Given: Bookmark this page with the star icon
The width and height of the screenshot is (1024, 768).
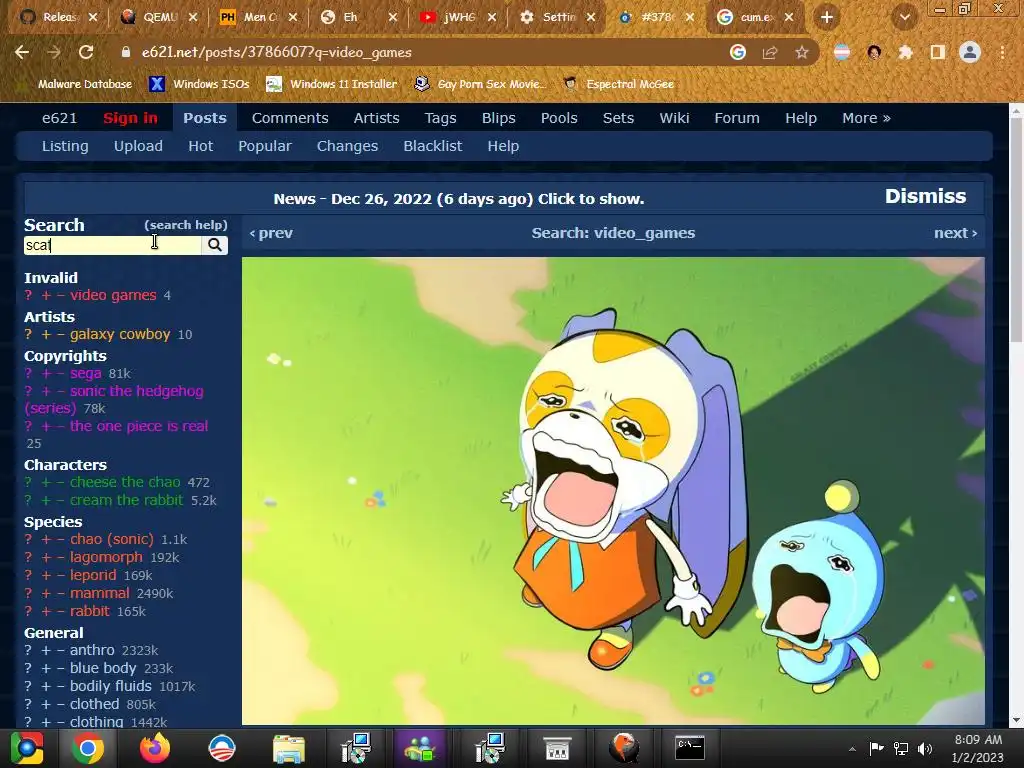Looking at the screenshot, I should click(x=802, y=52).
